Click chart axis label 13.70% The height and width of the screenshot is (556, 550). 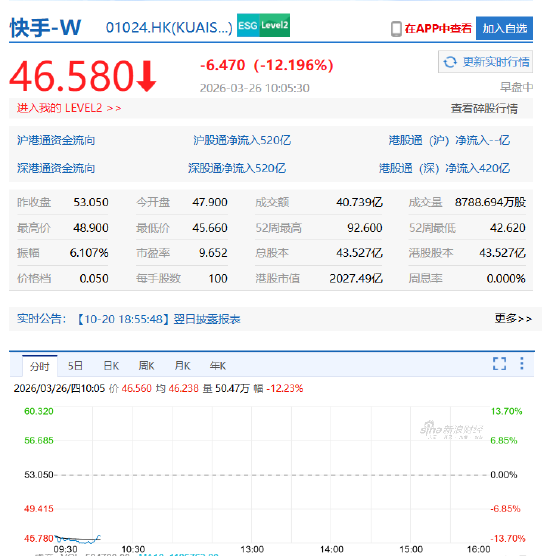(506, 411)
